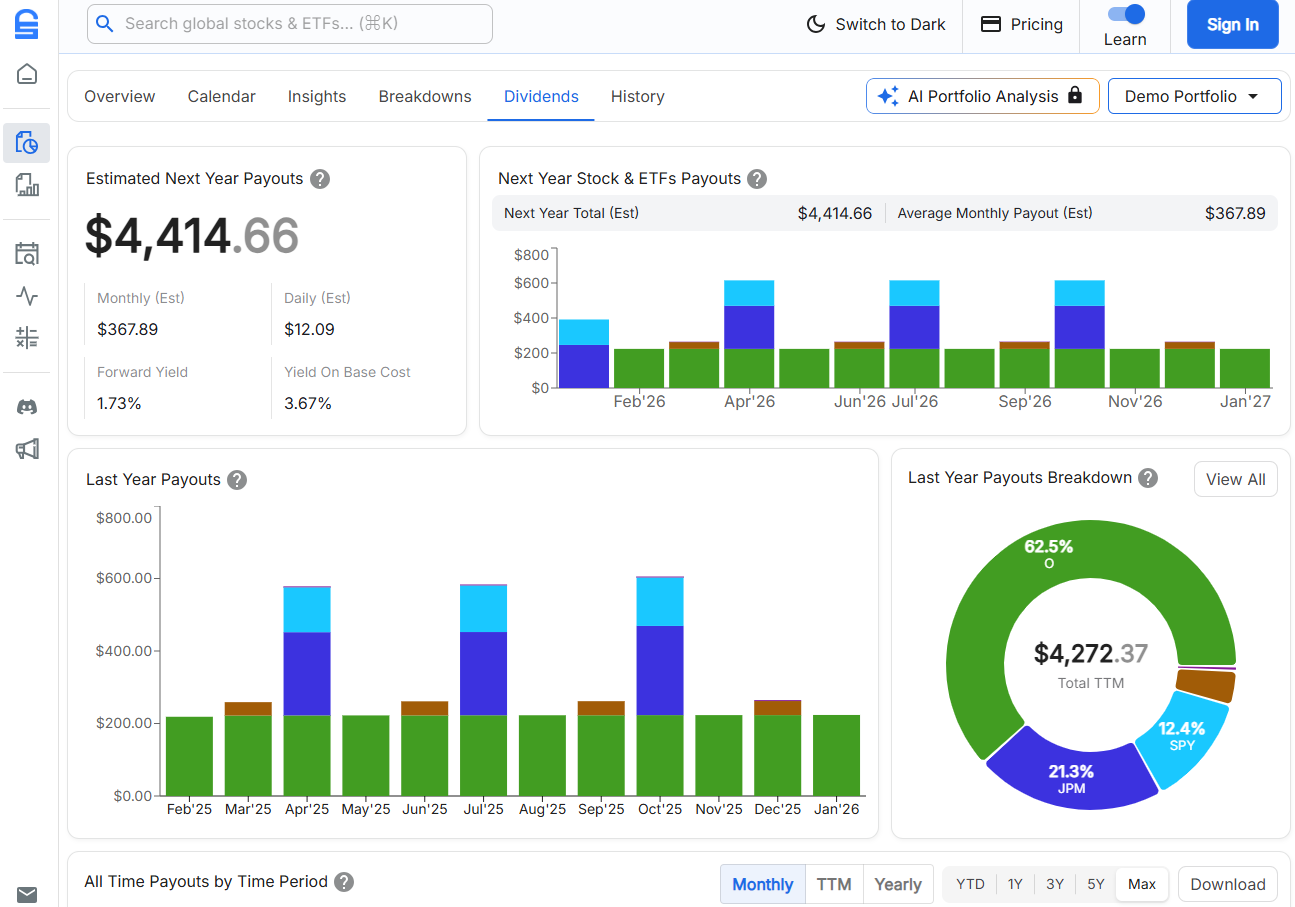
Task: Click the activity pulse sidebar icon
Action: (x=26, y=295)
